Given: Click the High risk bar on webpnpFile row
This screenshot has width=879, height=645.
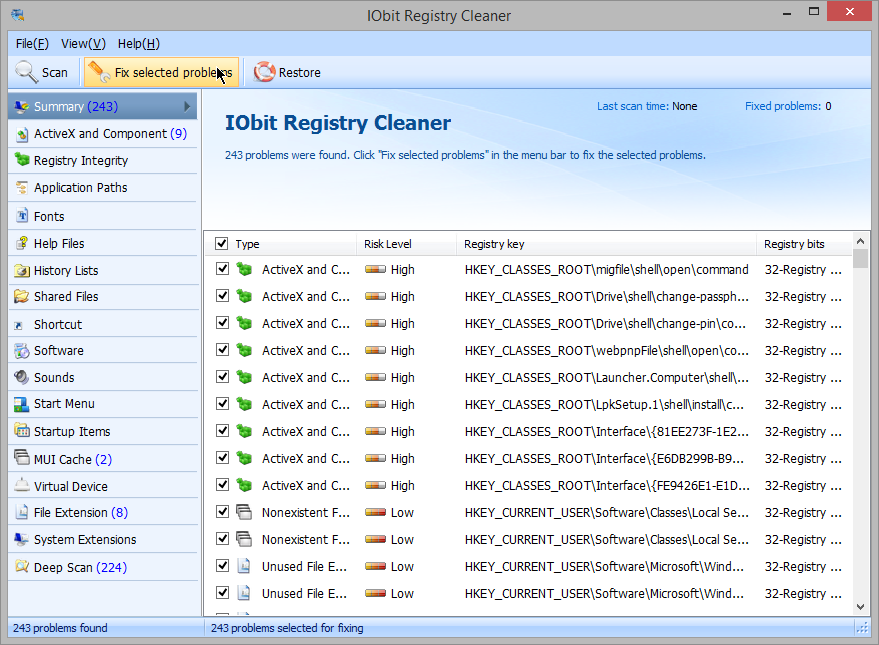Looking at the screenshot, I should 375,350.
